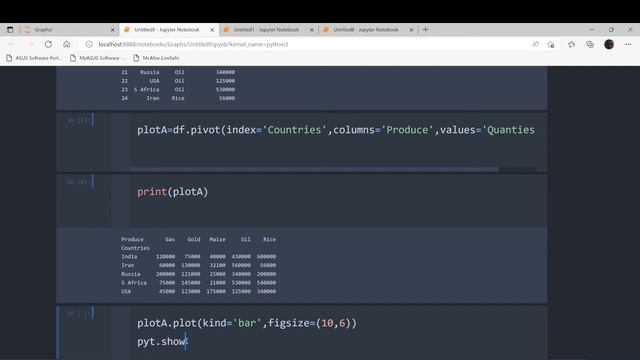Go forward to the next page

[30, 44]
